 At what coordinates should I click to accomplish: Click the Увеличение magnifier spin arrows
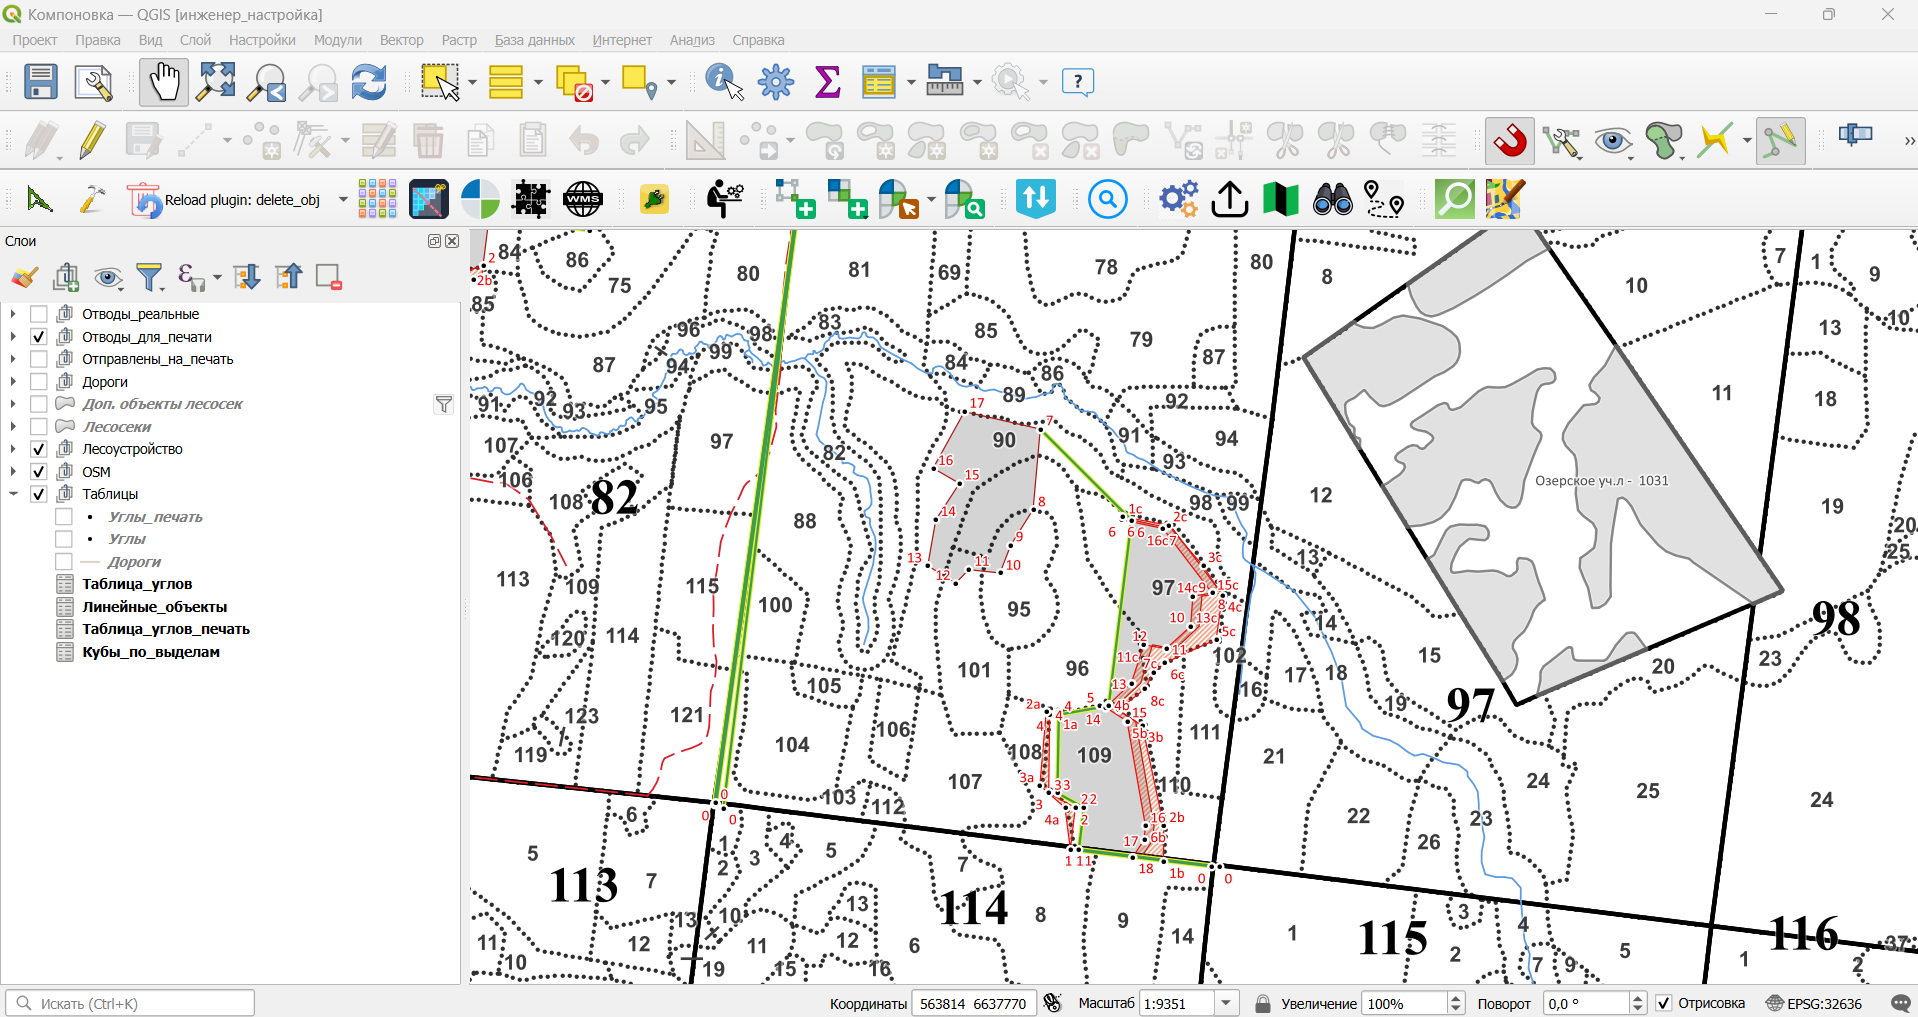pos(1456,1003)
